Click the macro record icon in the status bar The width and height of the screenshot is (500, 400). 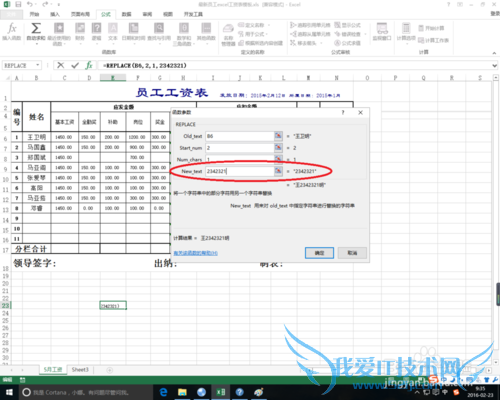click(22, 380)
